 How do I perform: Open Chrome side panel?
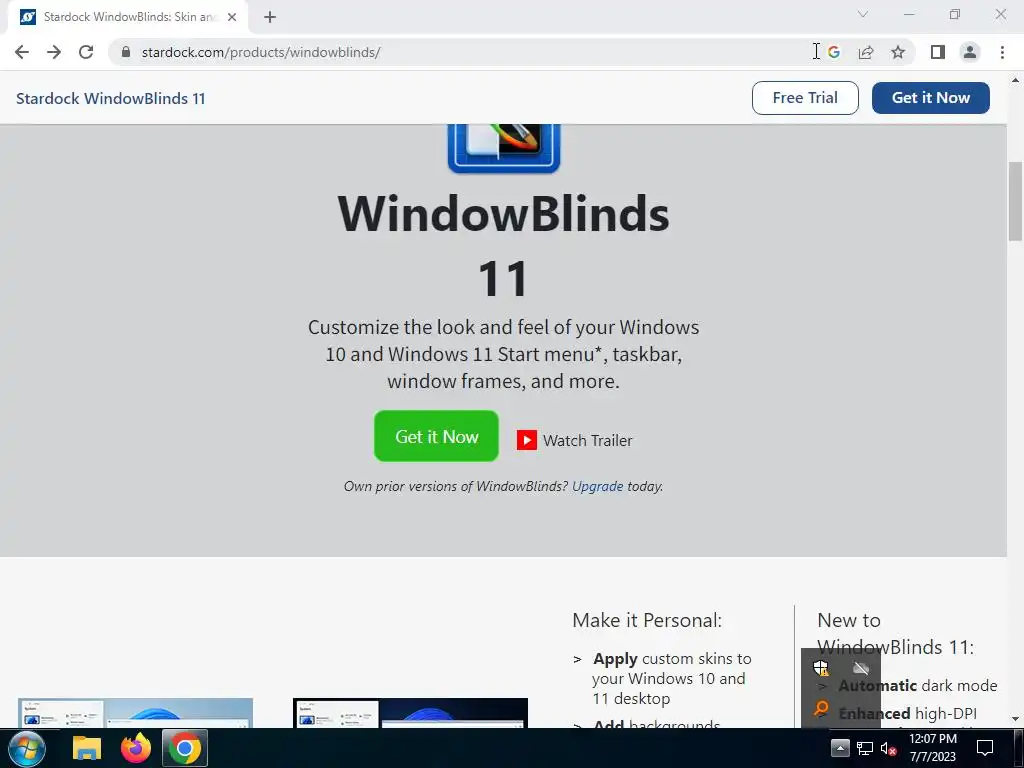coord(938,52)
